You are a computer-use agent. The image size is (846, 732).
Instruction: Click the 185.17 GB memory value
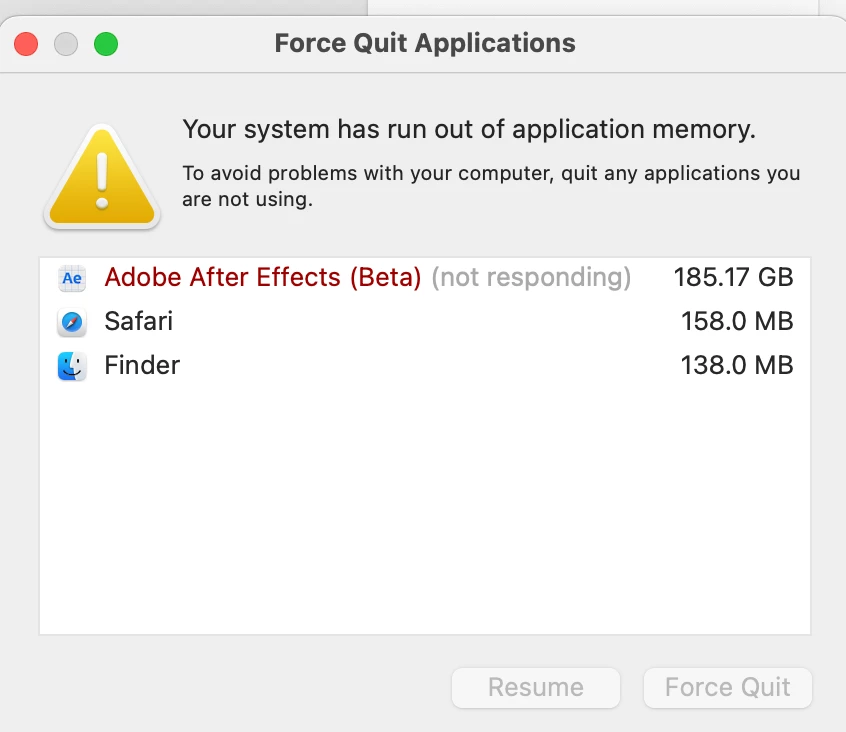coord(733,278)
